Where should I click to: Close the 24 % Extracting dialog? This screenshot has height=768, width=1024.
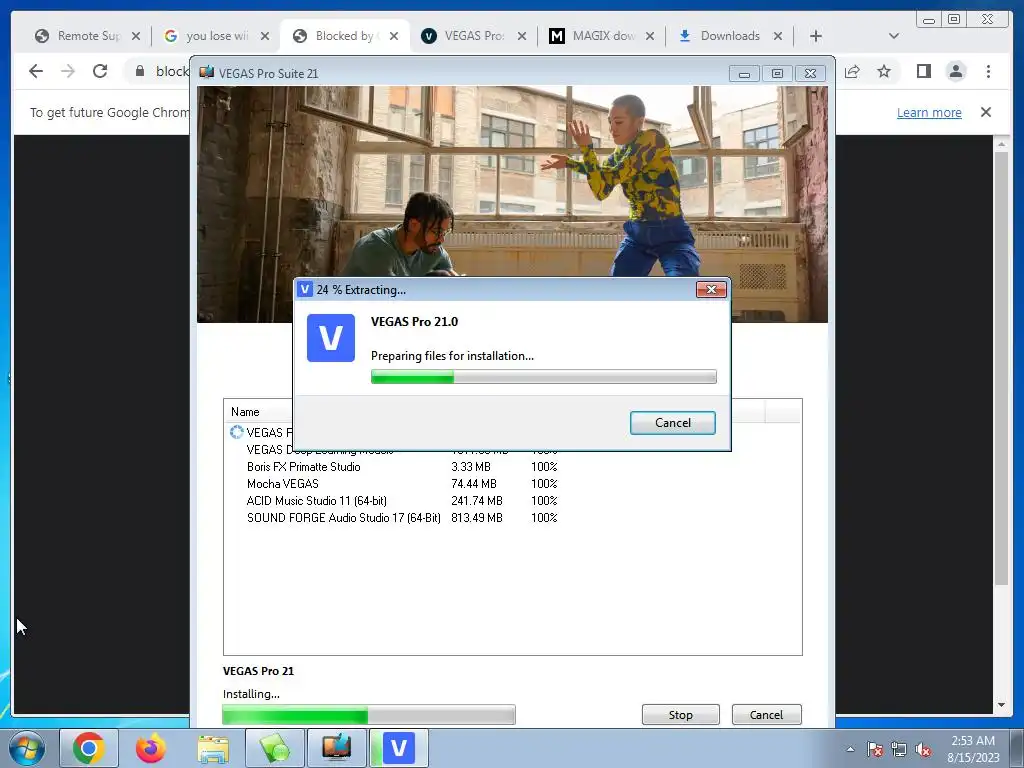point(711,289)
